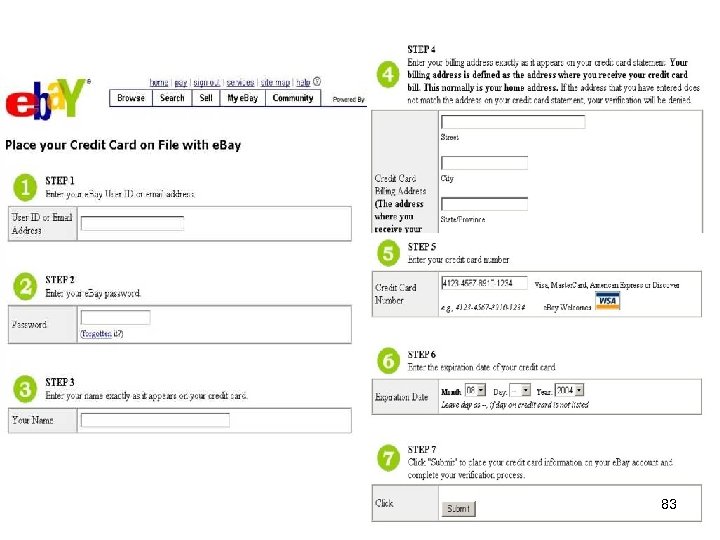Open the expiration Year dropdown

click(569, 390)
